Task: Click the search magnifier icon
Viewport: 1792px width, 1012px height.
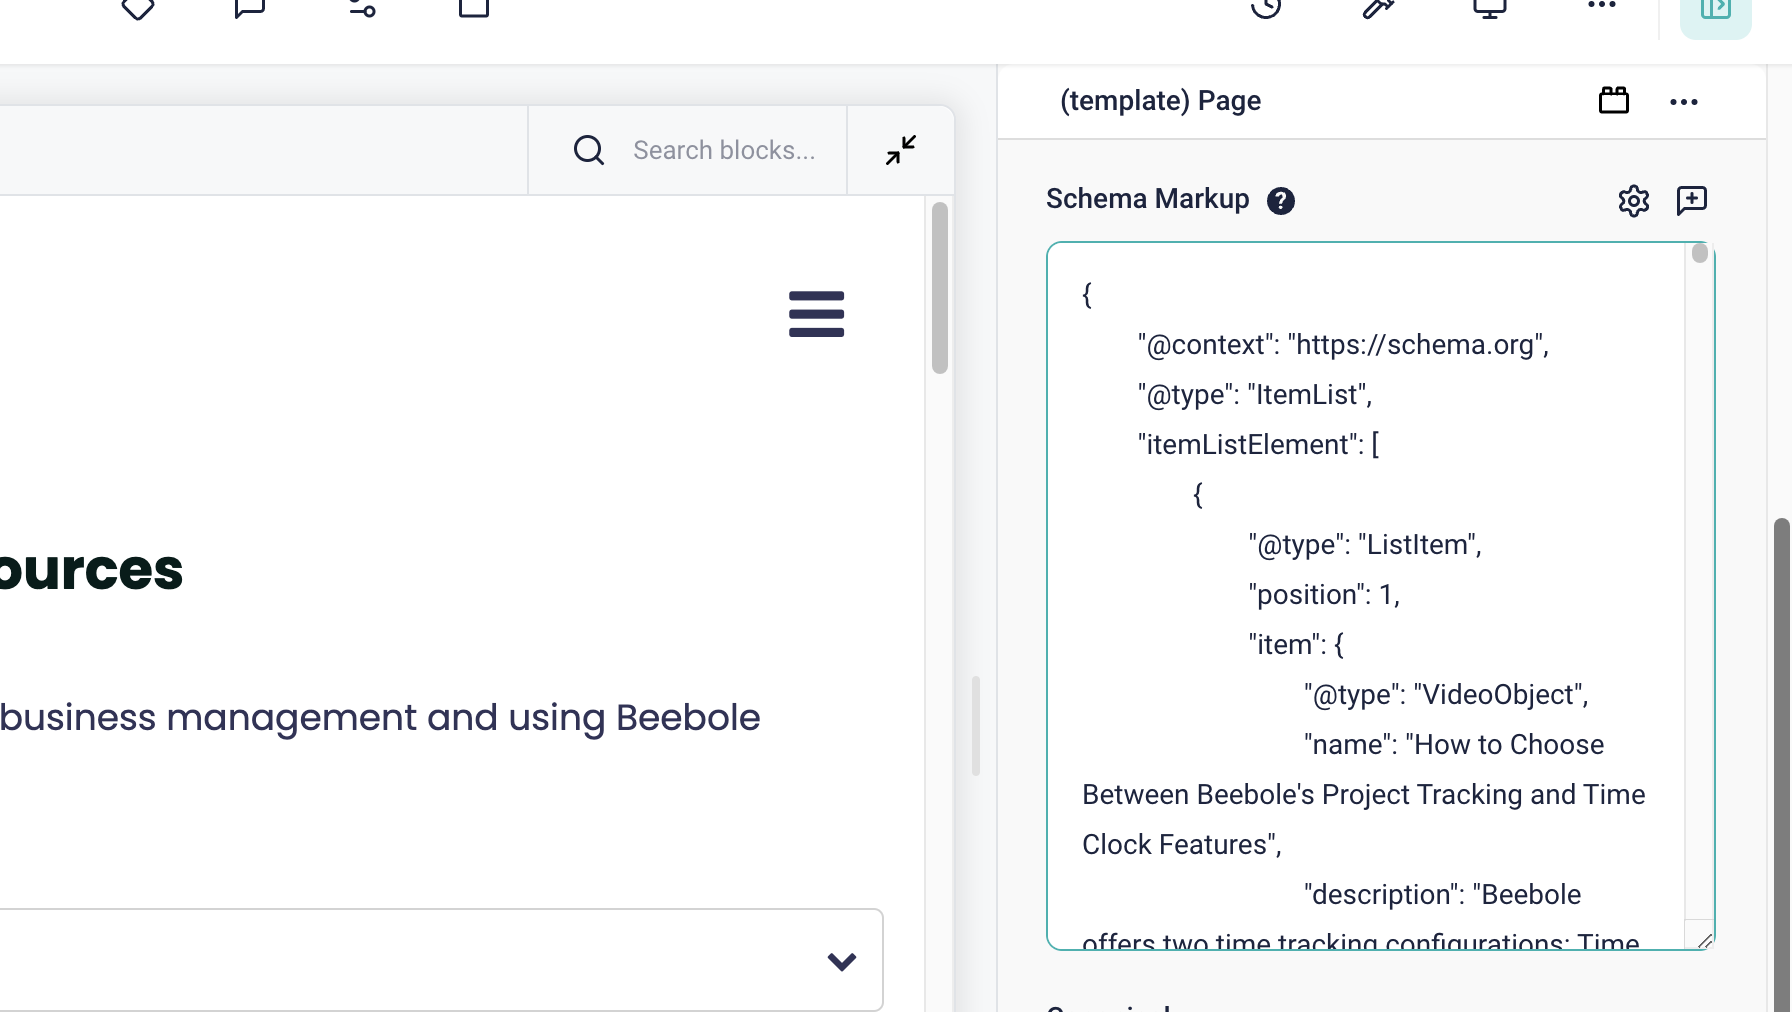Action: click(589, 150)
